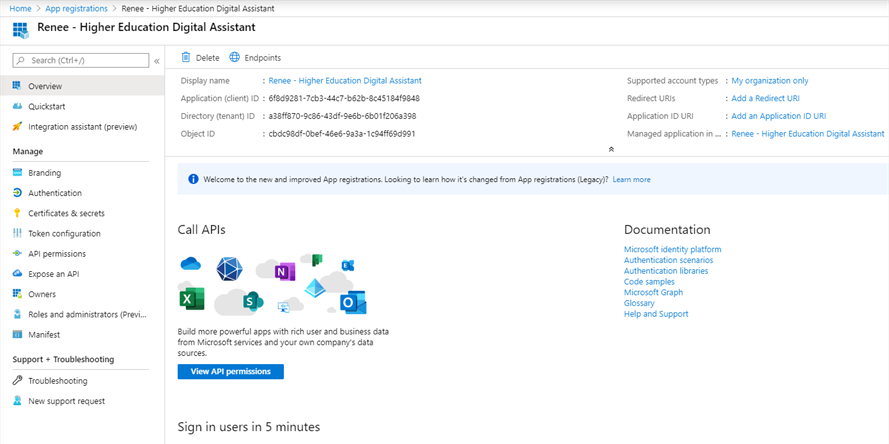Go to Home breadcrumb link
This screenshot has height=444, width=889.
[x=20, y=9]
